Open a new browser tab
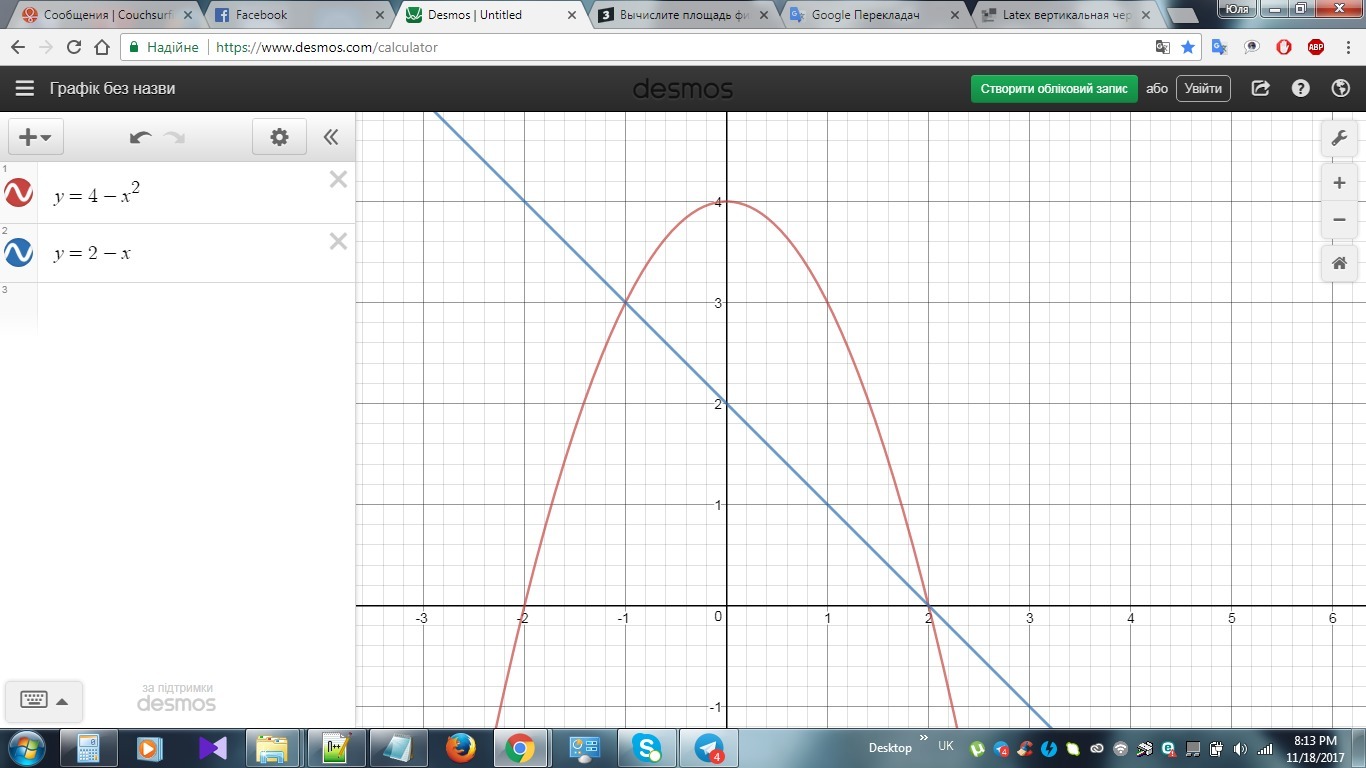Viewport: 1366px width, 768px height. (x=1184, y=16)
